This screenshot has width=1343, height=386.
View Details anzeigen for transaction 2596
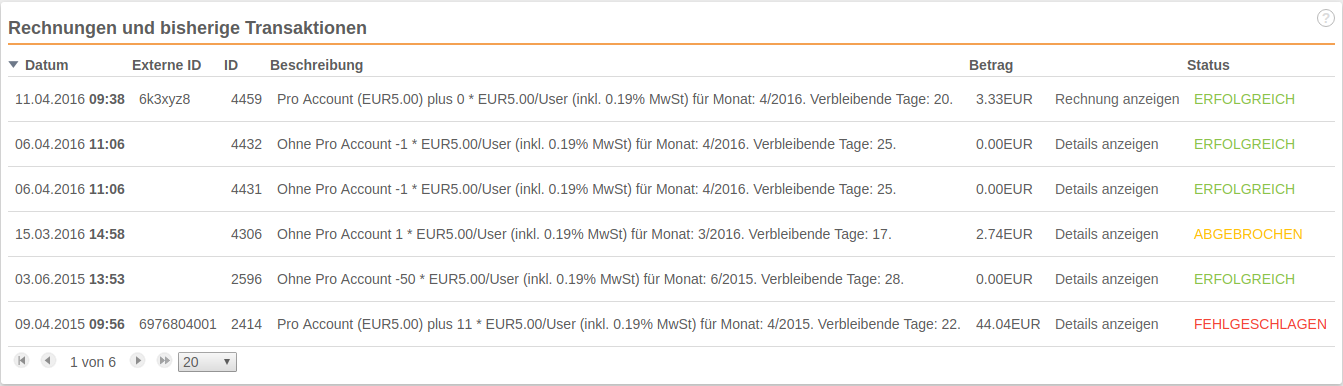click(x=1107, y=279)
